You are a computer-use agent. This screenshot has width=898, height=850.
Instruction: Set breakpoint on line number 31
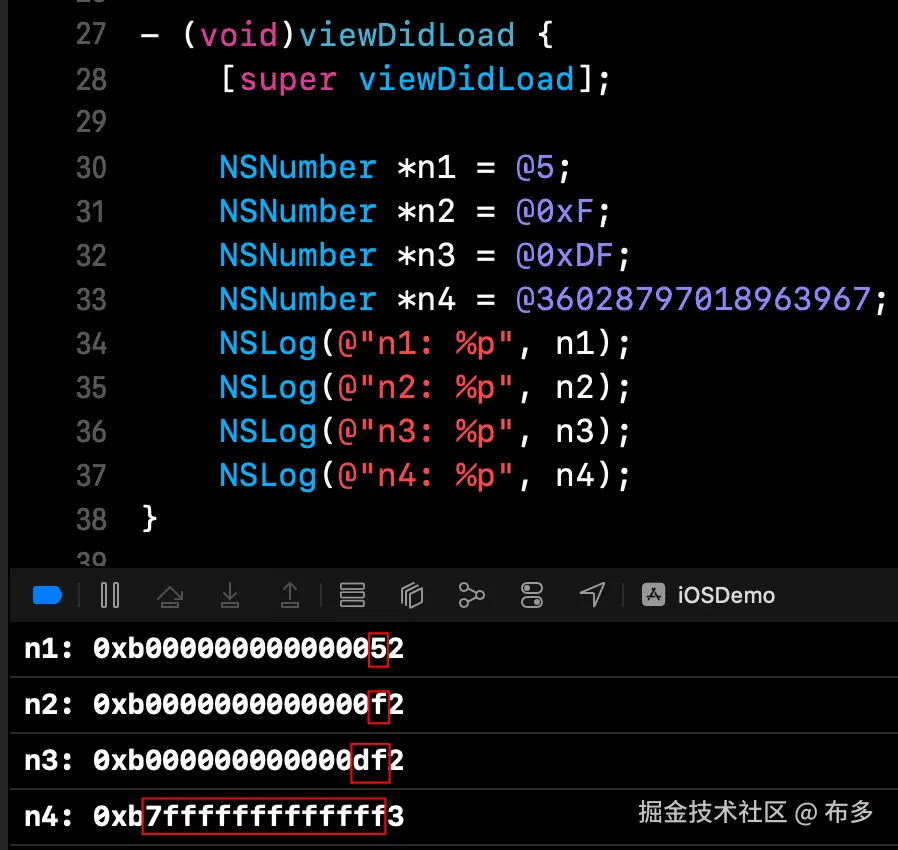click(91, 211)
